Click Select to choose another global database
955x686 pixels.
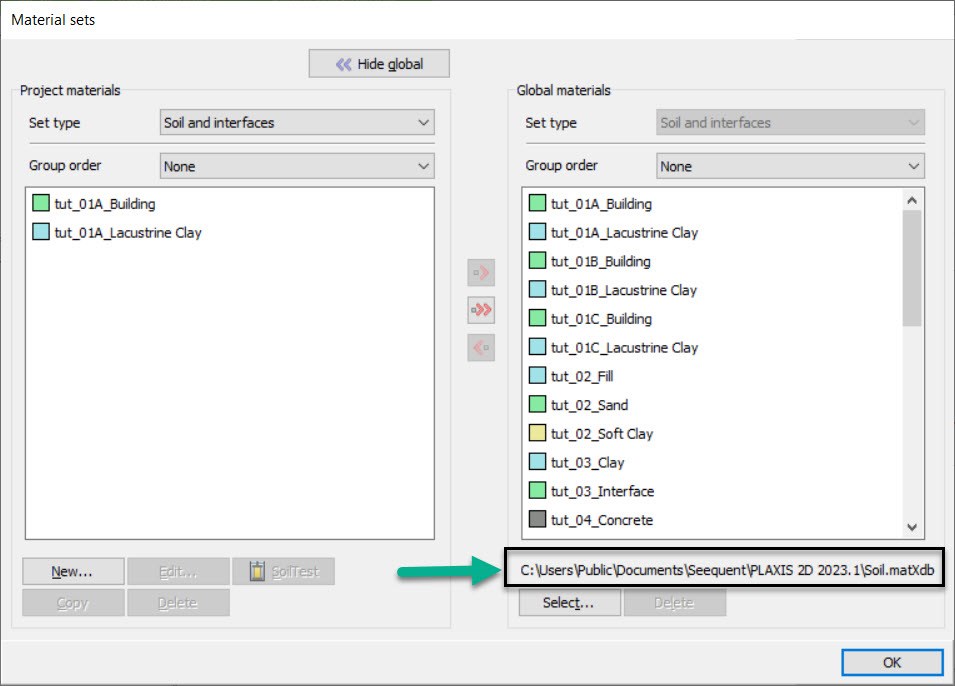tap(569, 602)
